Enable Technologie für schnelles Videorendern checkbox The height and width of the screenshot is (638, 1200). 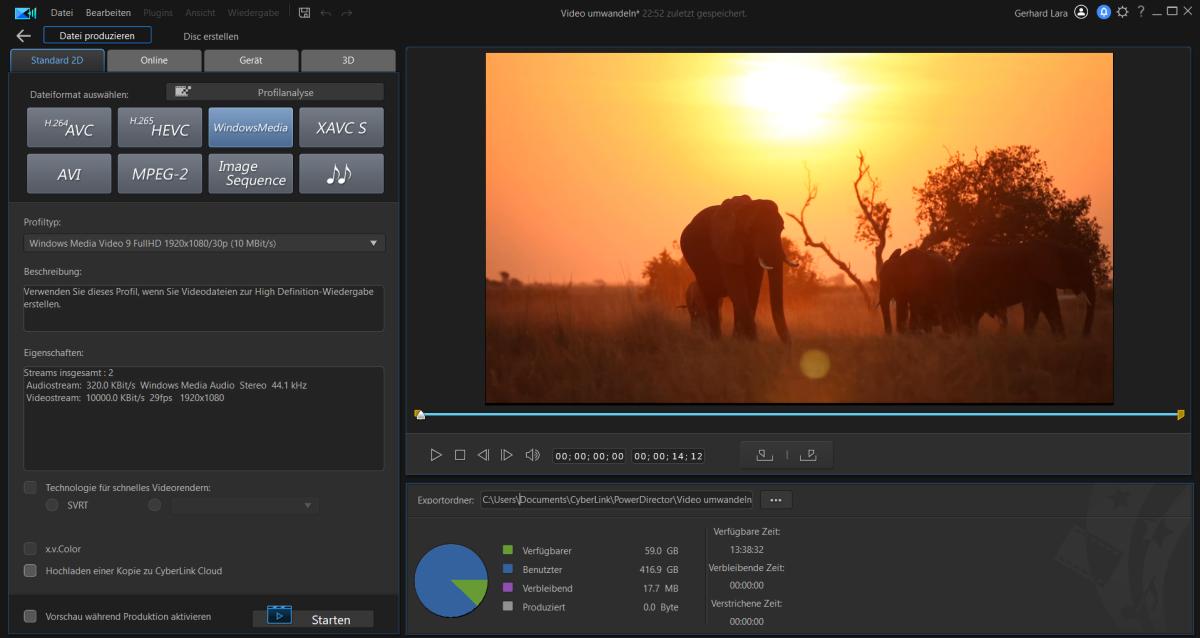click(30, 487)
